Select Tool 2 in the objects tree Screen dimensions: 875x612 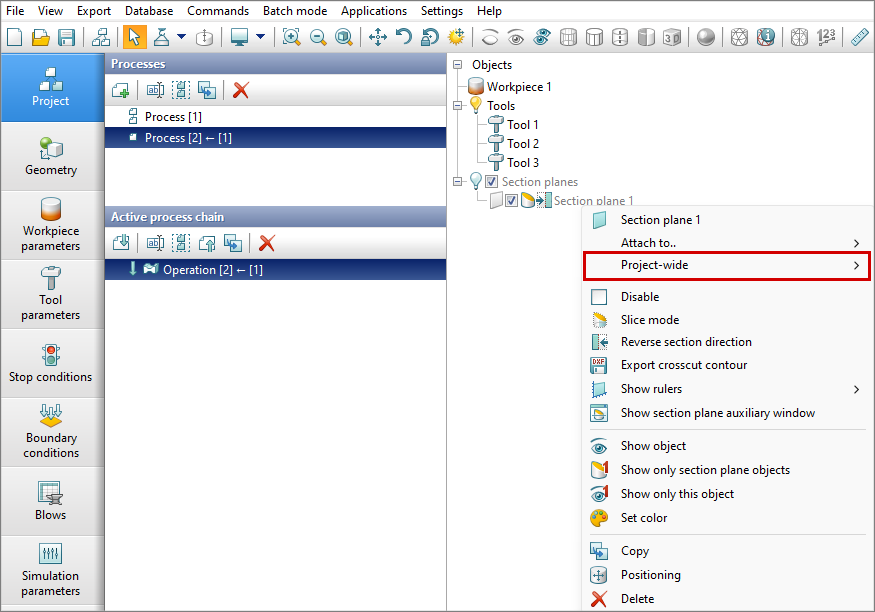click(x=522, y=144)
